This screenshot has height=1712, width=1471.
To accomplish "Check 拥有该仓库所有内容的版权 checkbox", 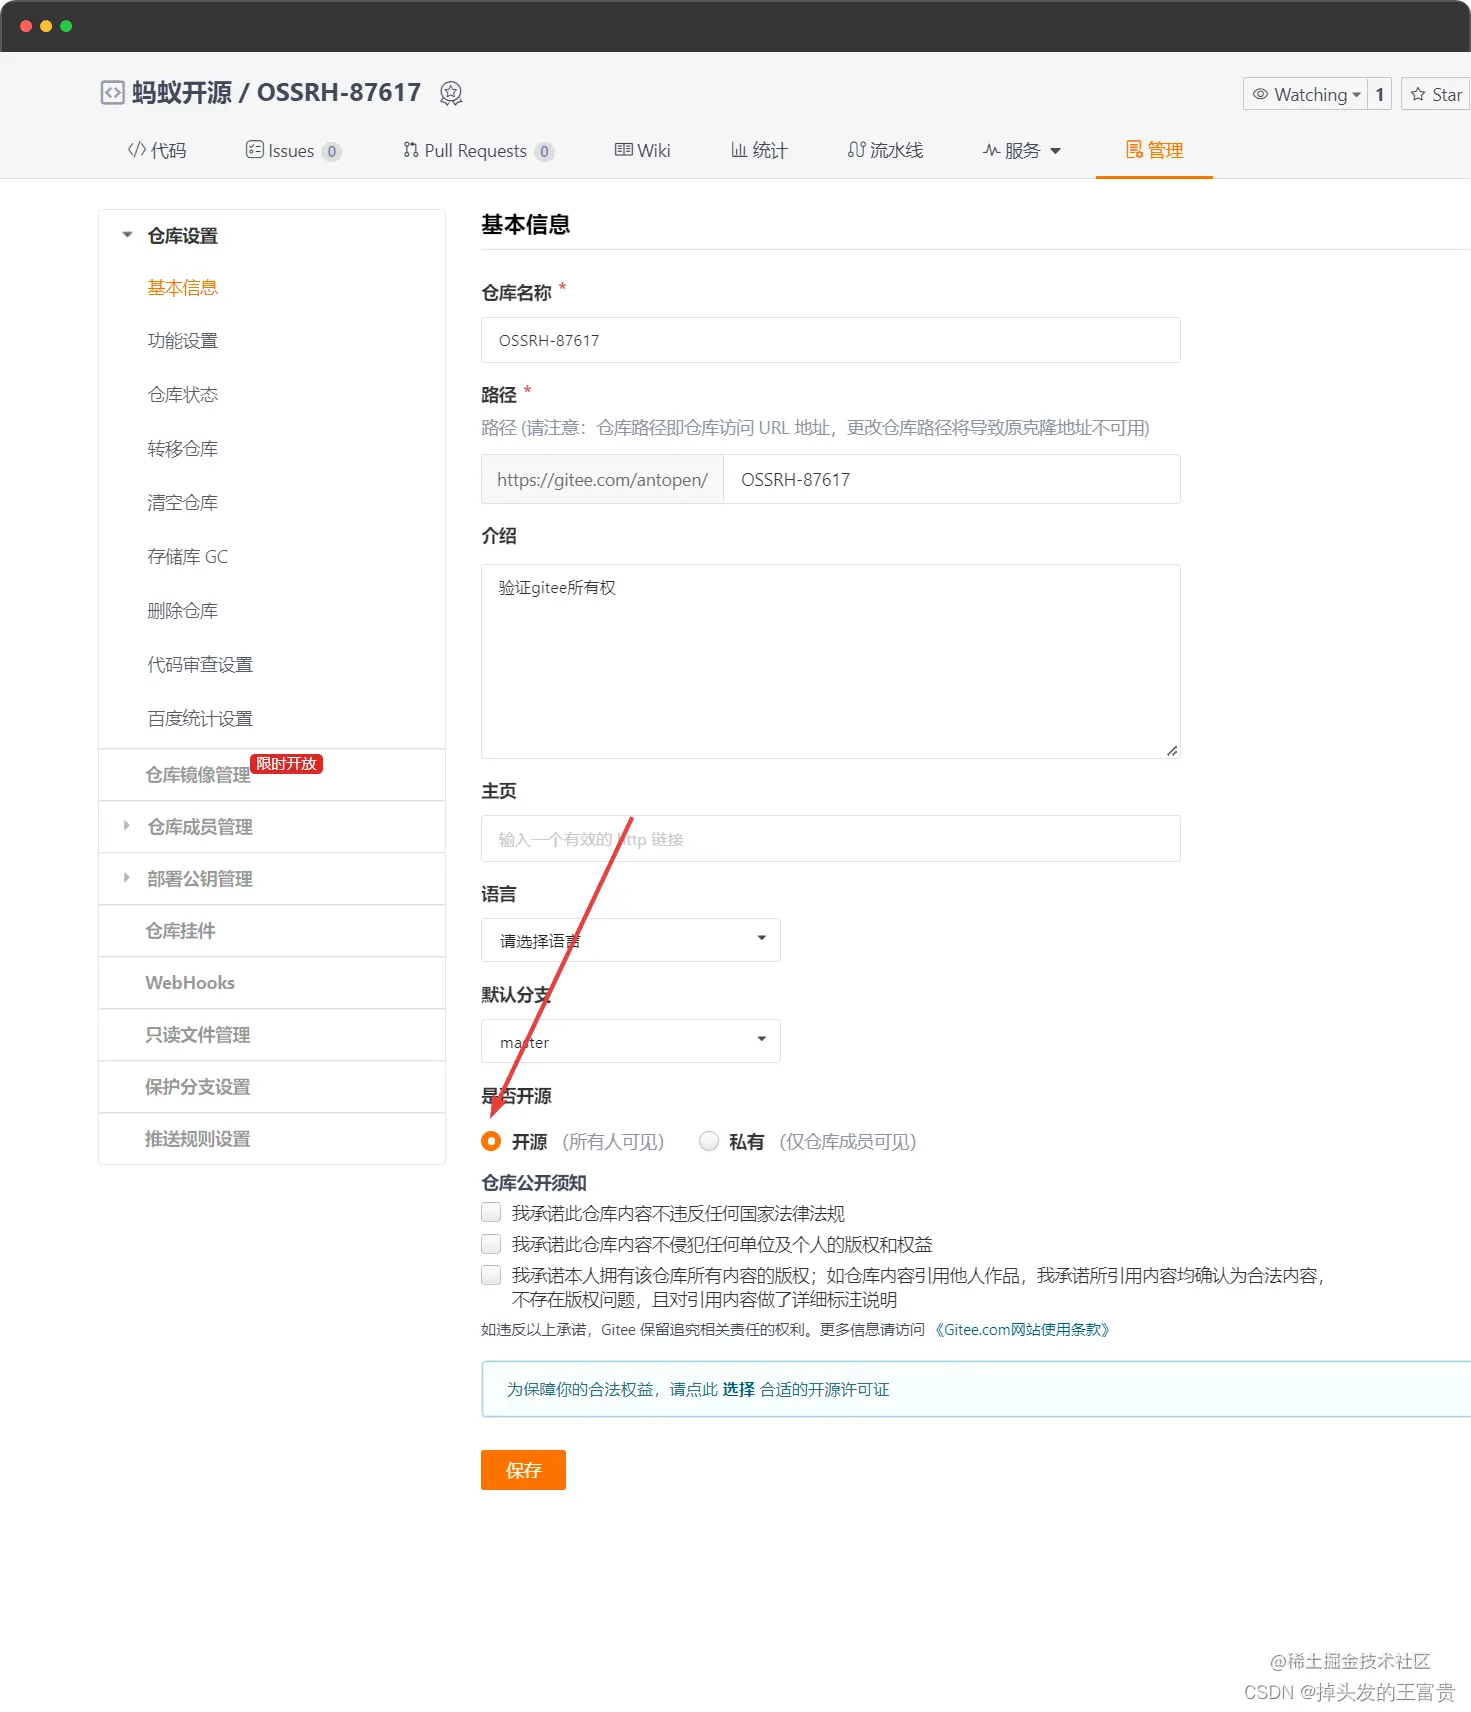I will coord(491,1275).
